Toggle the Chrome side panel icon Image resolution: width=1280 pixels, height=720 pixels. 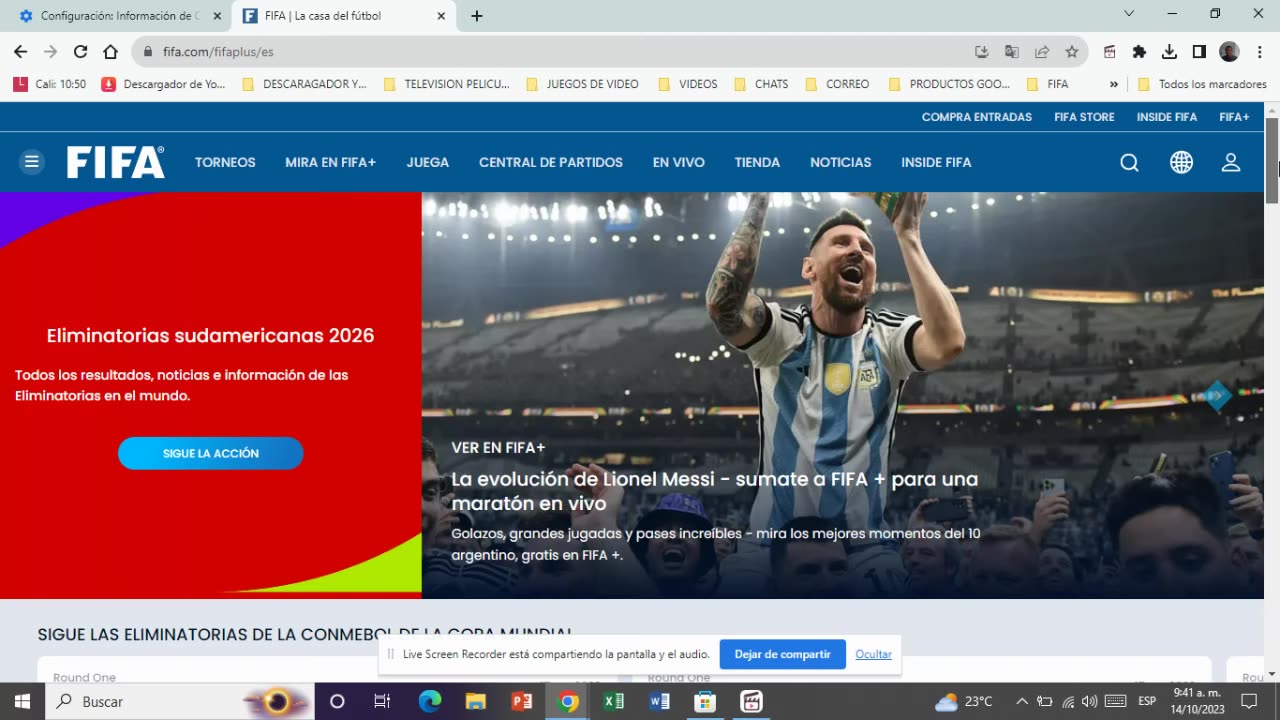1199,52
